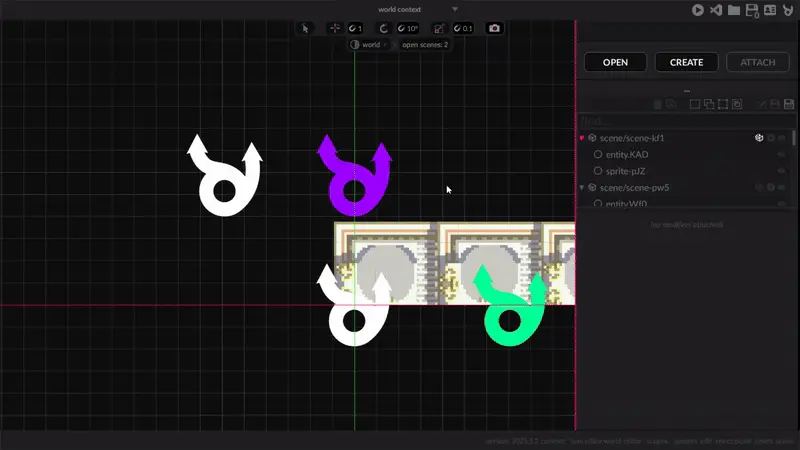Select the pointer tool in viewport toolbar
The image size is (800, 450).
coord(305,28)
